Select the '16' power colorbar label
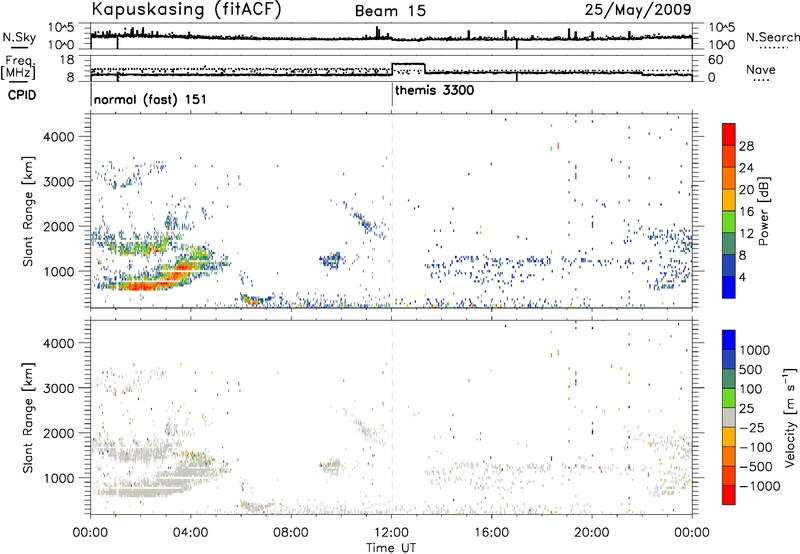Image resolution: width=800 pixels, height=554 pixels. pyautogui.click(x=746, y=212)
